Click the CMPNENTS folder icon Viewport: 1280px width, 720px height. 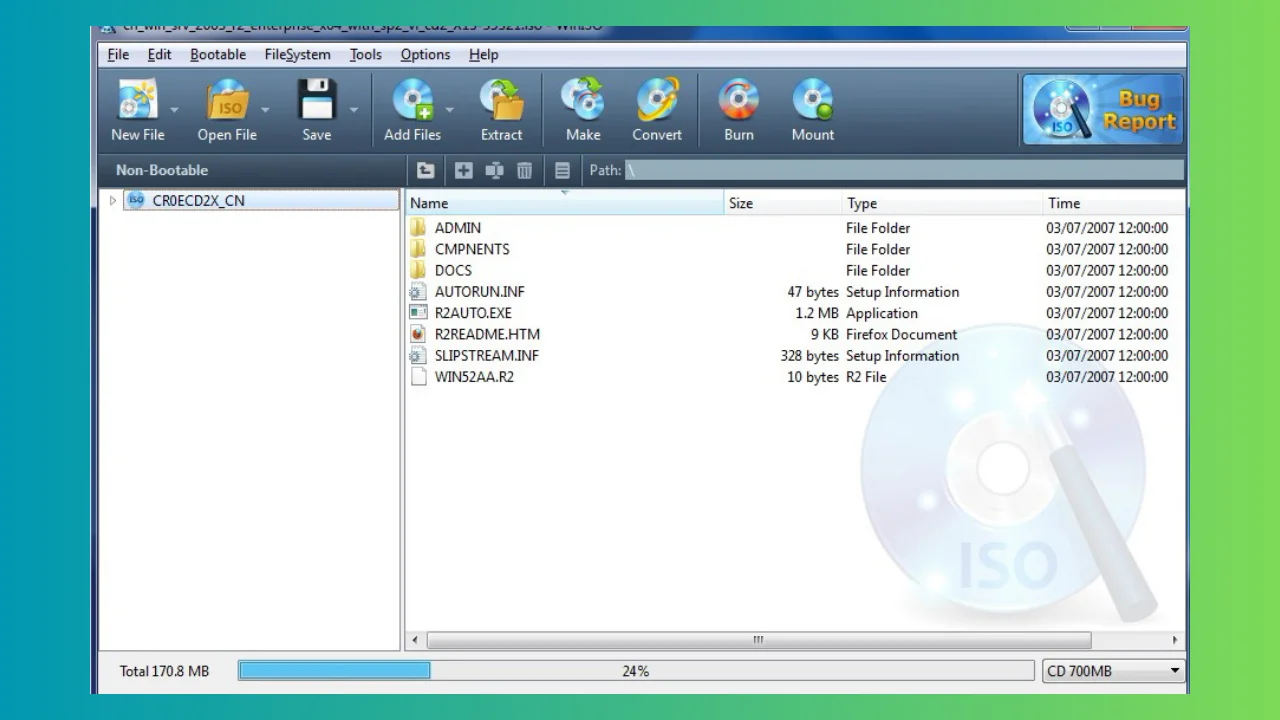pos(418,249)
